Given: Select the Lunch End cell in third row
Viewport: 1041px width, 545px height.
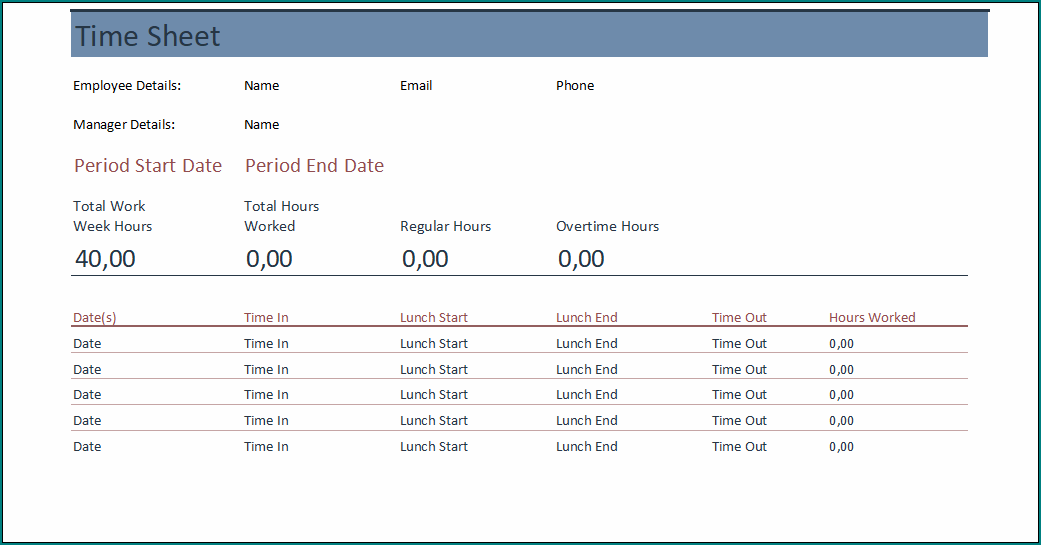Looking at the screenshot, I should pos(587,395).
